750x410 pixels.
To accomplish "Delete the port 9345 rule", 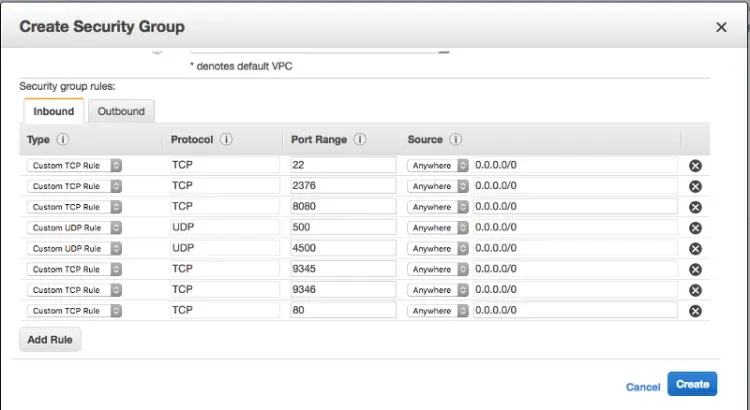I will 695,270.
